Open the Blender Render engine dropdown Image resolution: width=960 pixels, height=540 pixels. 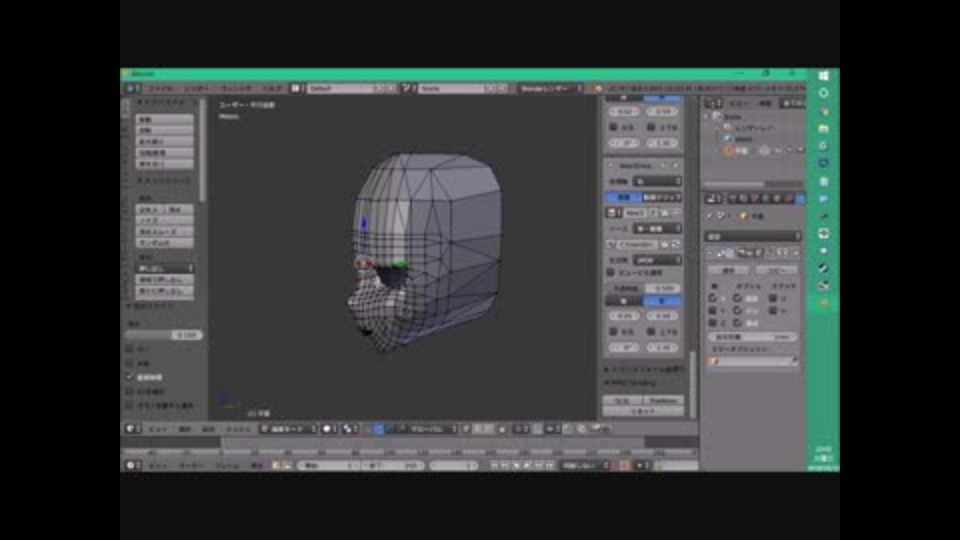(550, 88)
